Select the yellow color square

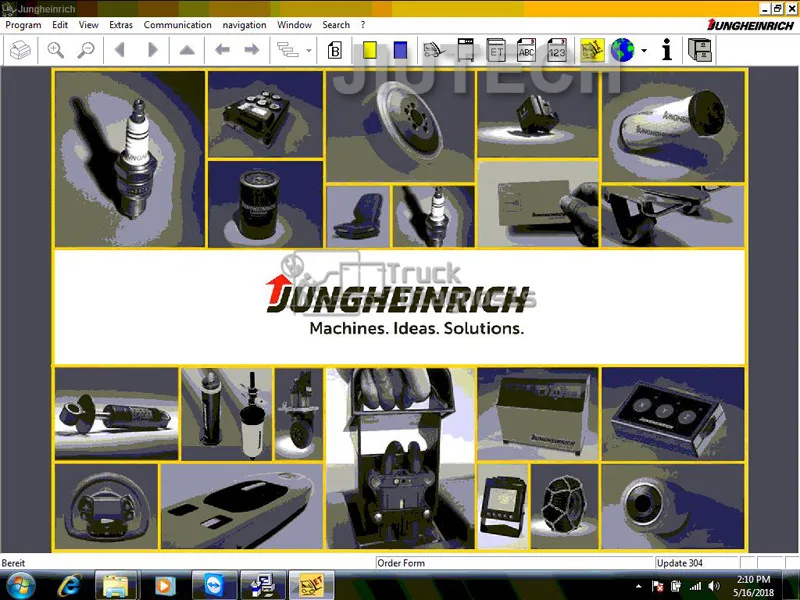[369, 50]
